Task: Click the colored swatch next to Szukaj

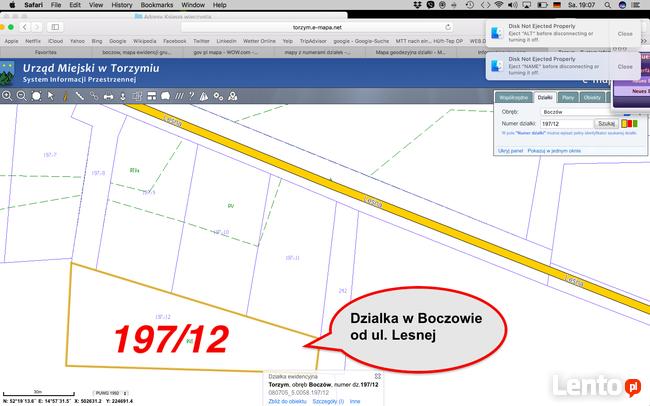Action: [626, 126]
